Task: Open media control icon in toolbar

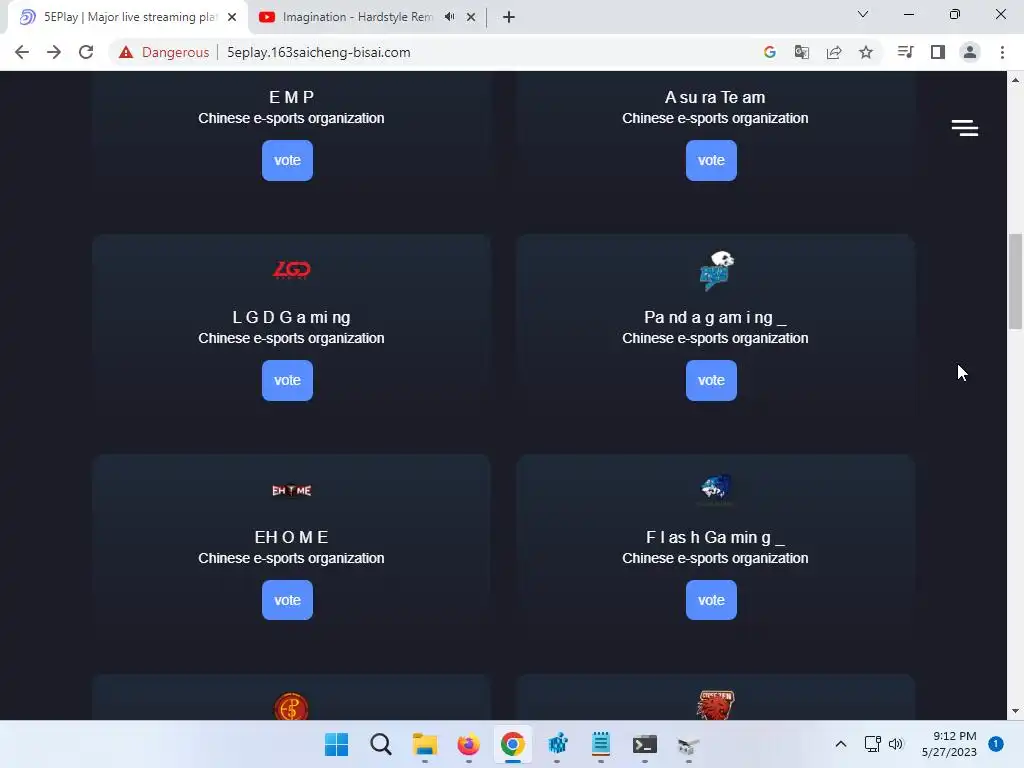Action: click(x=905, y=52)
